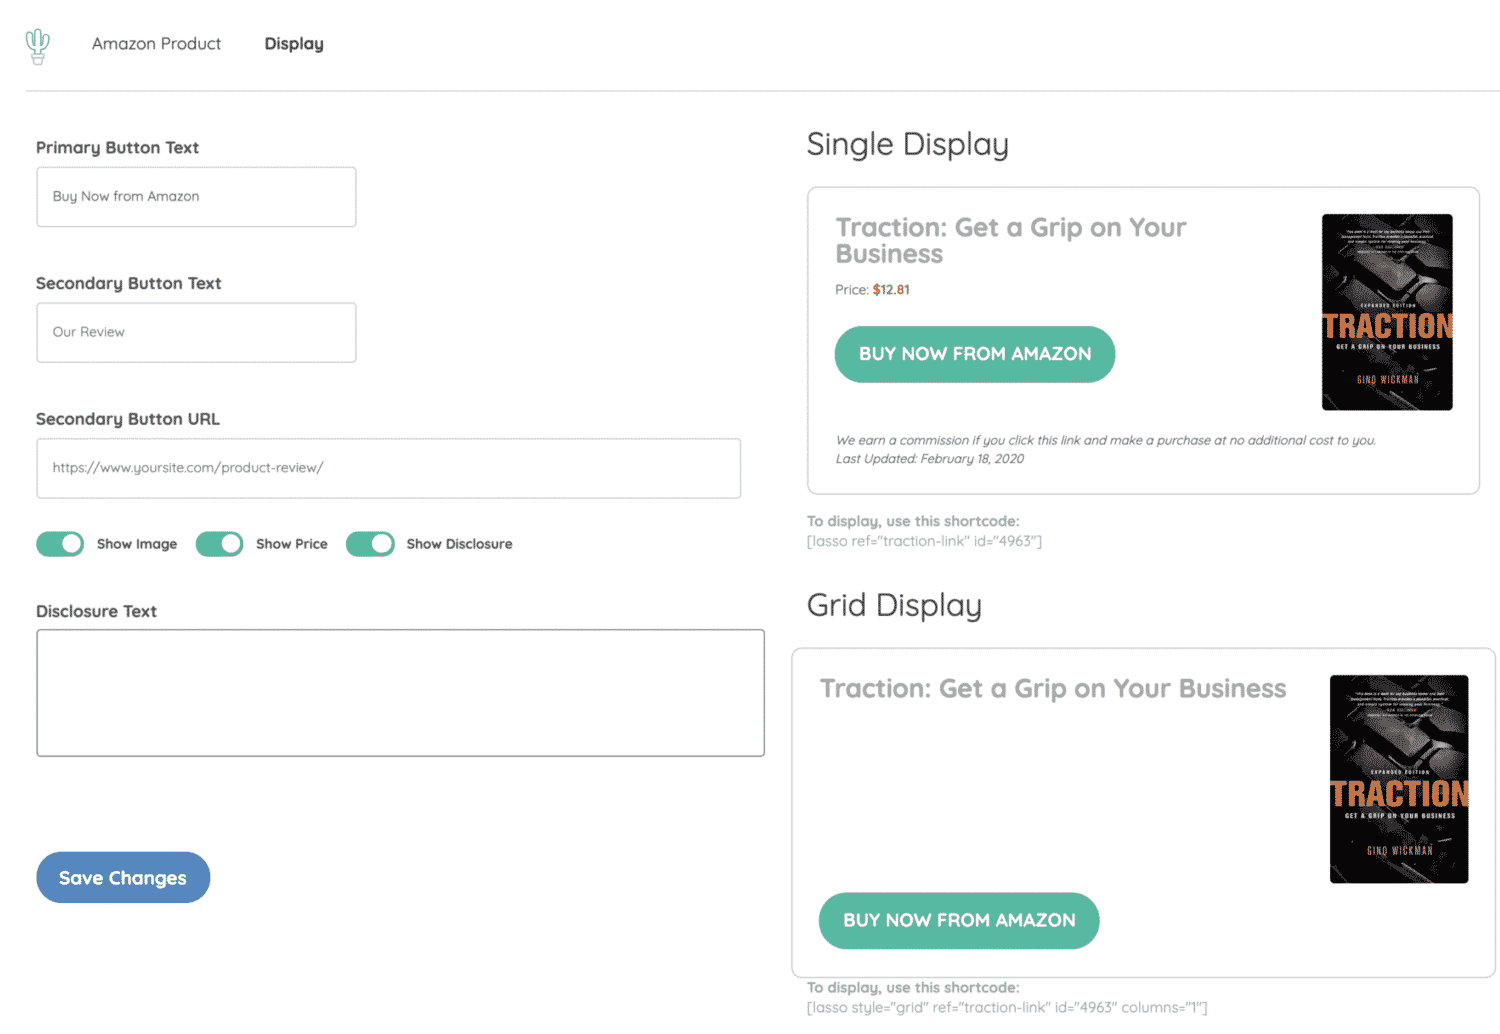Click the Secondary Button URL label
The image size is (1500, 1034).
128,419
